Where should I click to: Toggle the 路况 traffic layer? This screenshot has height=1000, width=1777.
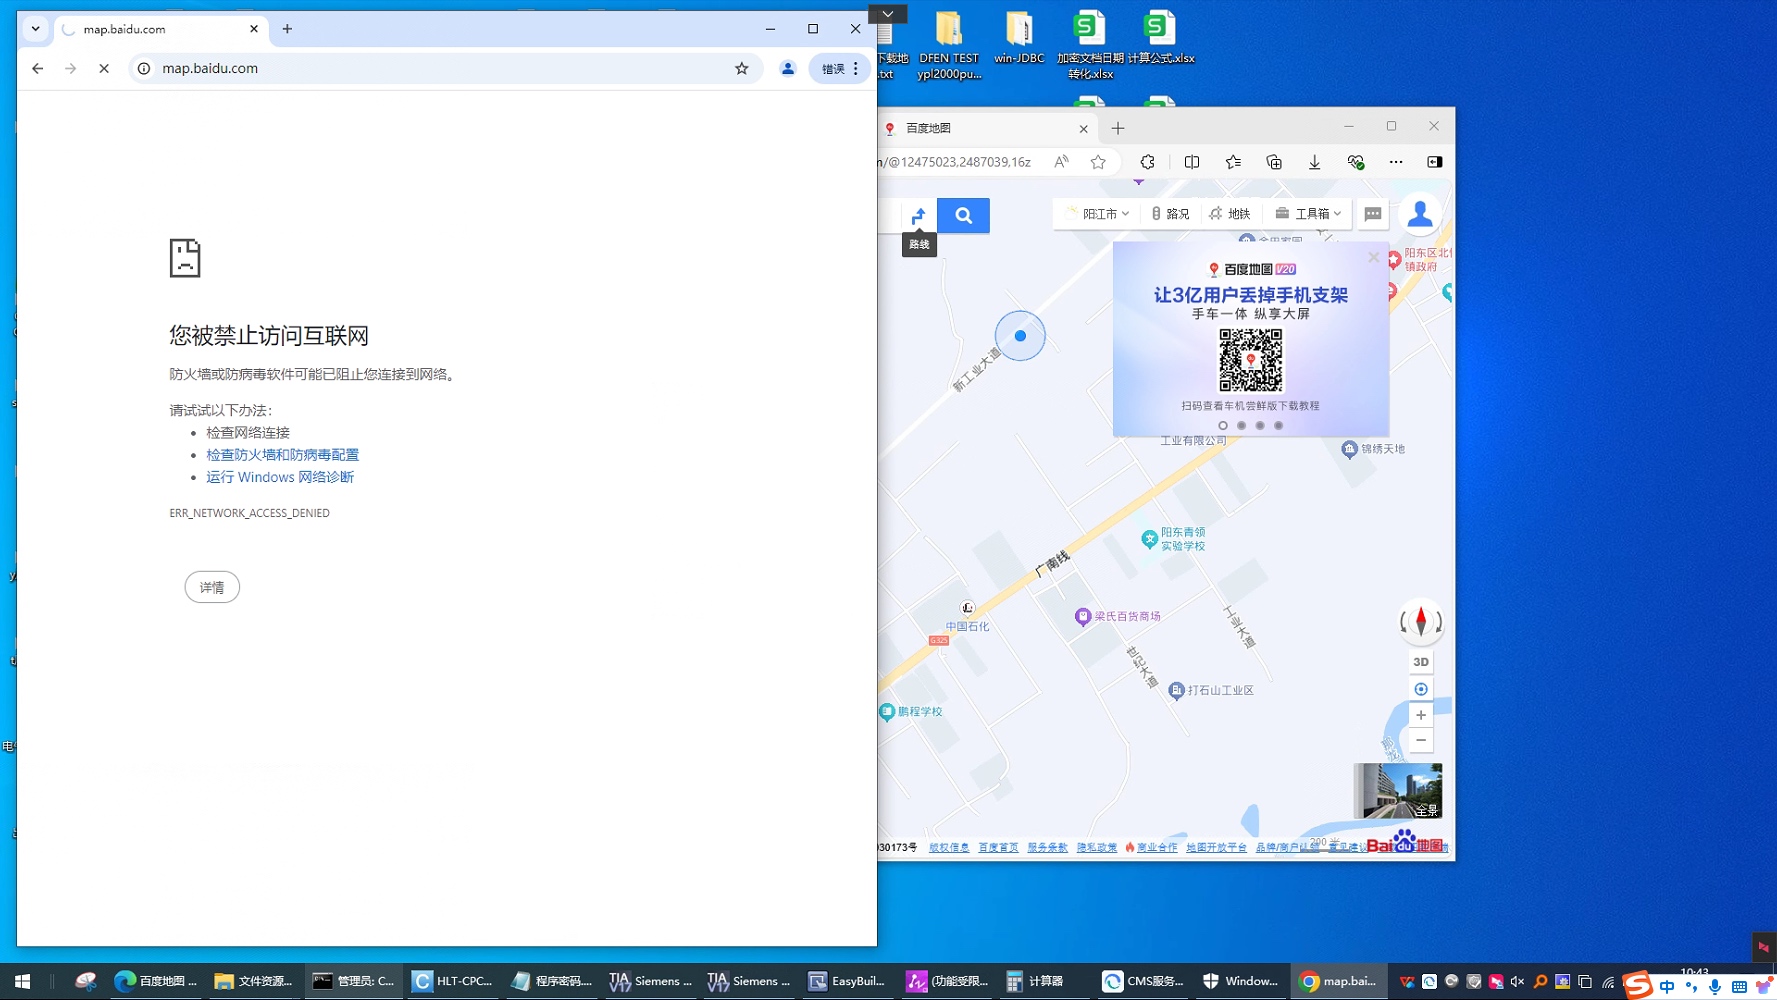(x=1170, y=214)
